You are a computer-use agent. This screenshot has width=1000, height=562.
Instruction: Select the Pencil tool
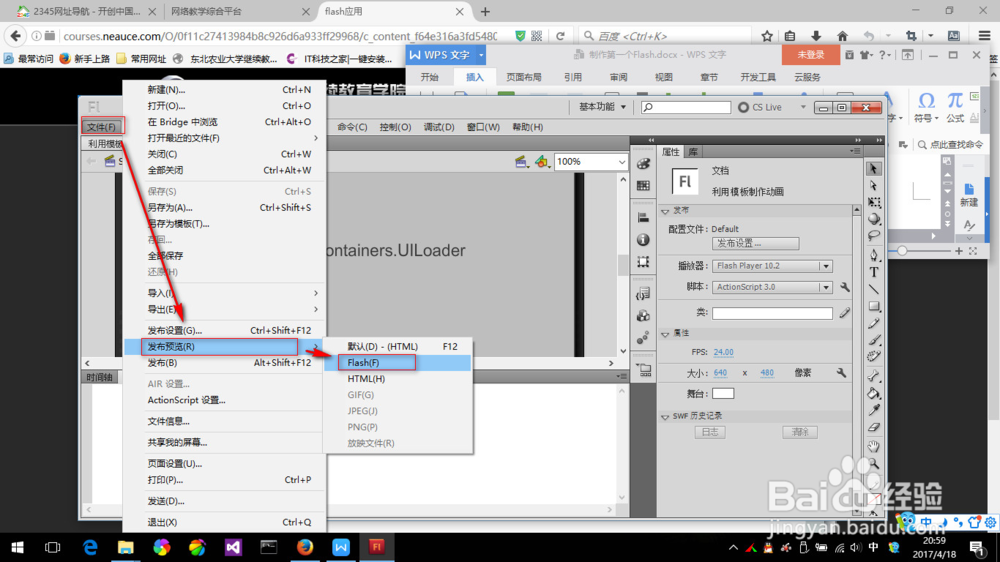point(874,323)
